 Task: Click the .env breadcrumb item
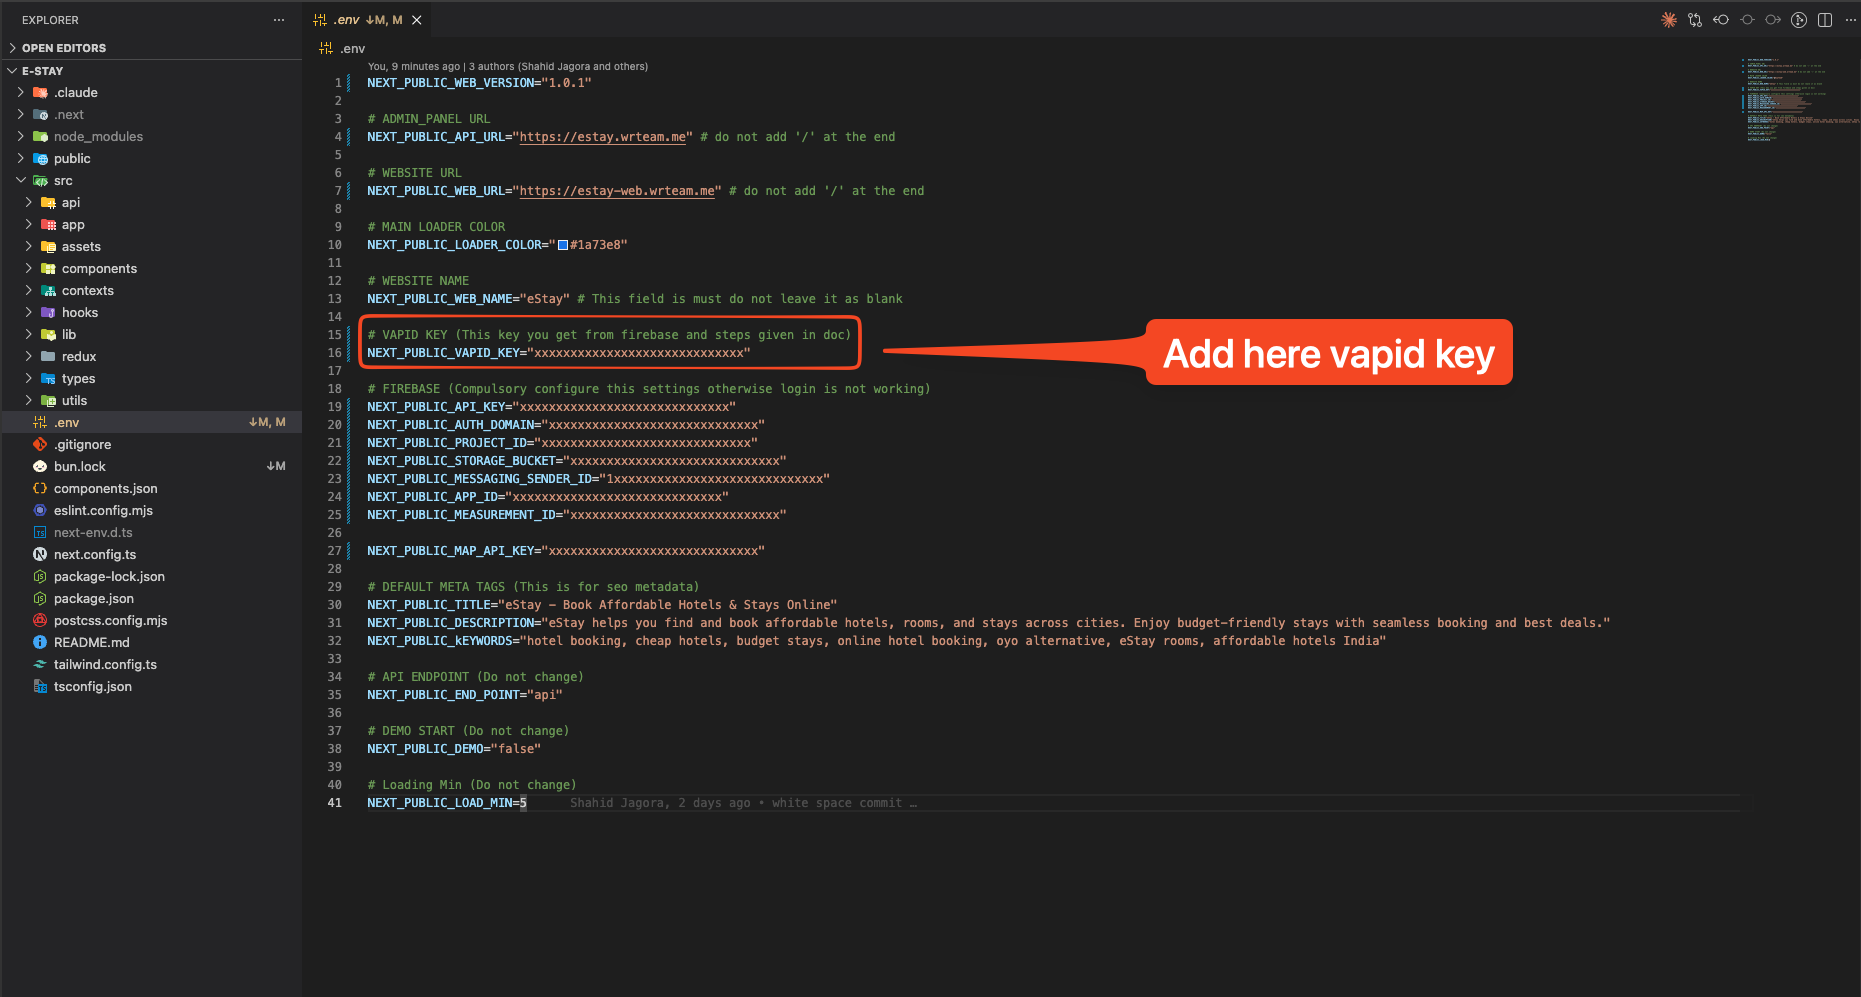(343, 48)
